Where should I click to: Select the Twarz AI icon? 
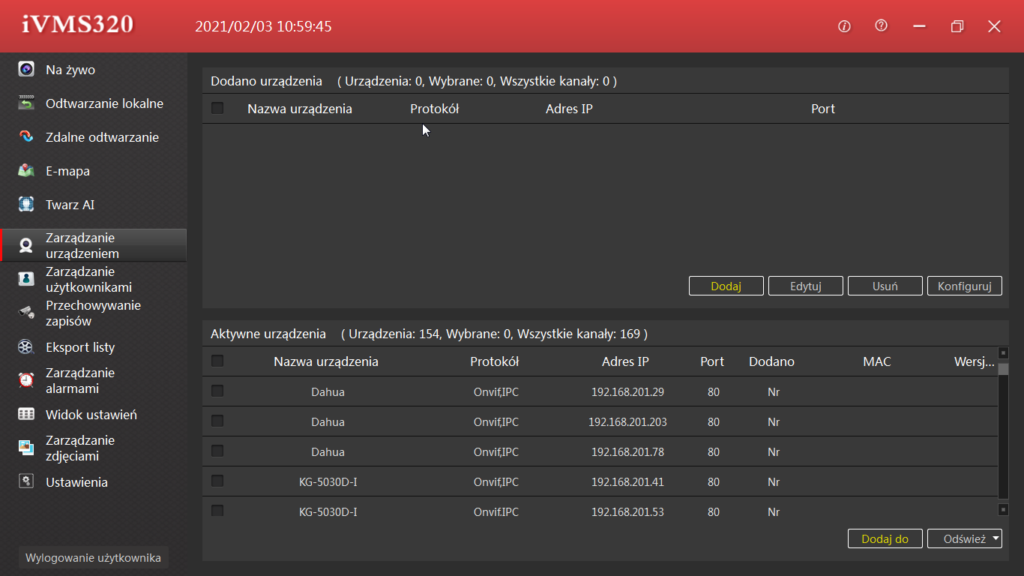[26, 205]
